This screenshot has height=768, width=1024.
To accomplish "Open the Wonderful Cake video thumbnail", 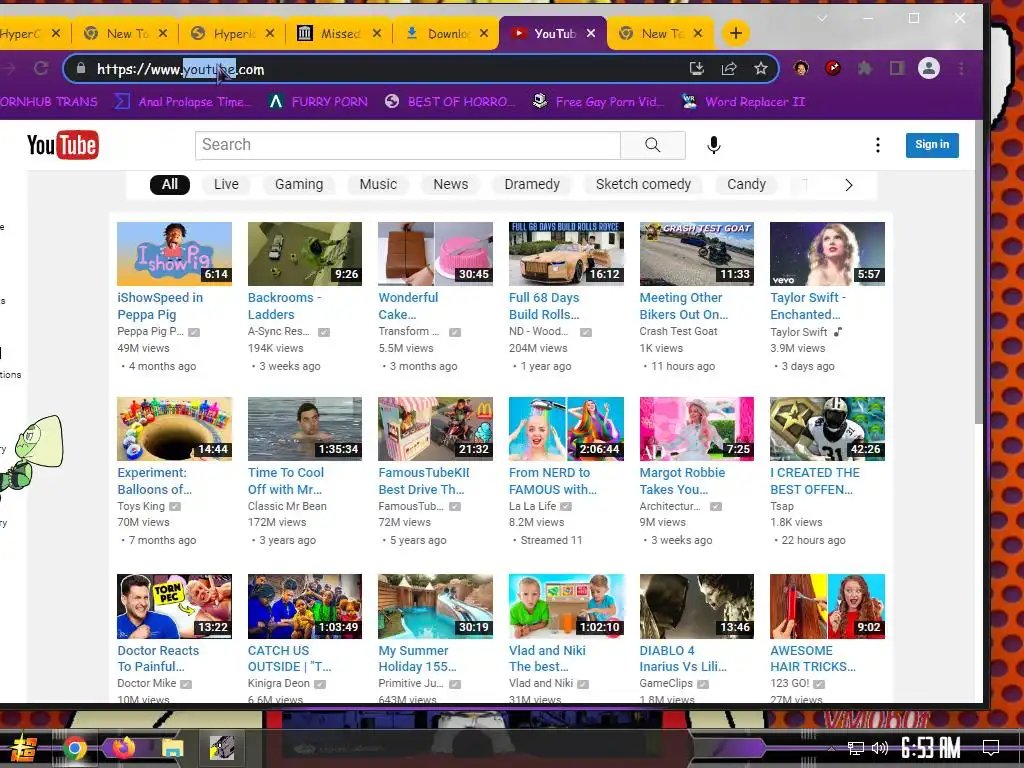I will [436, 253].
